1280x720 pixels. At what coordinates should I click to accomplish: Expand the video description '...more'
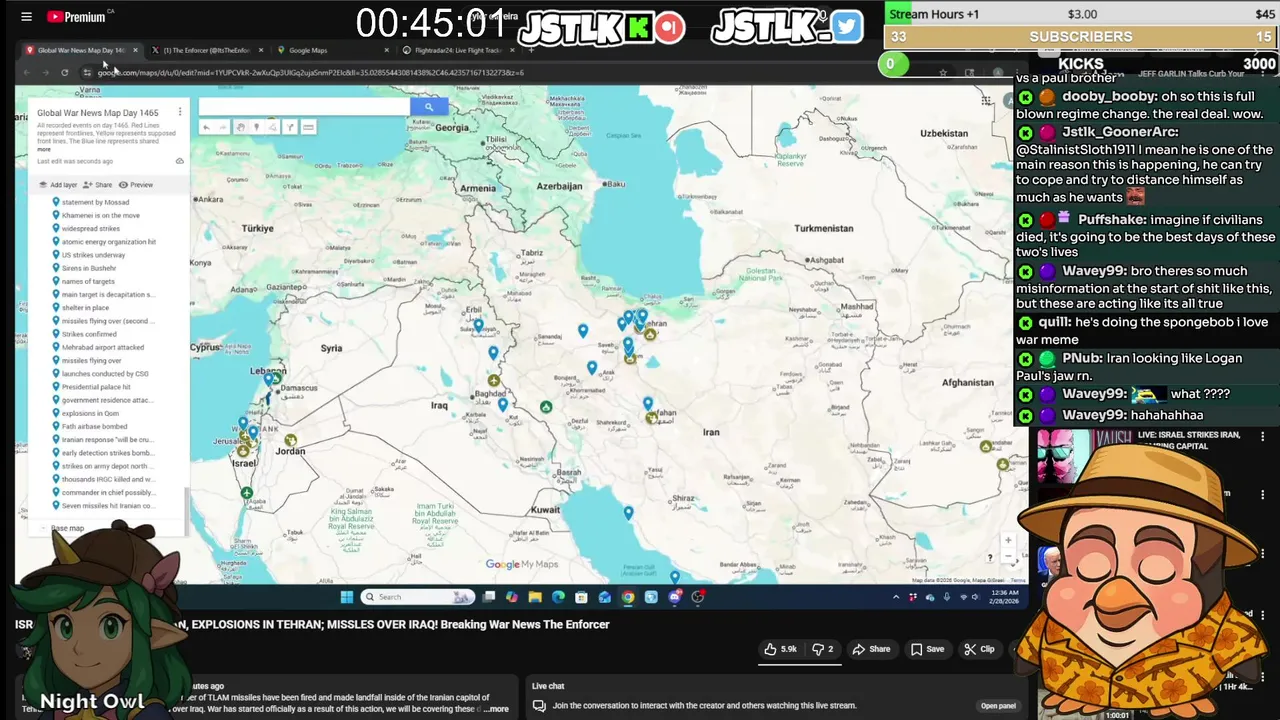click(x=497, y=709)
